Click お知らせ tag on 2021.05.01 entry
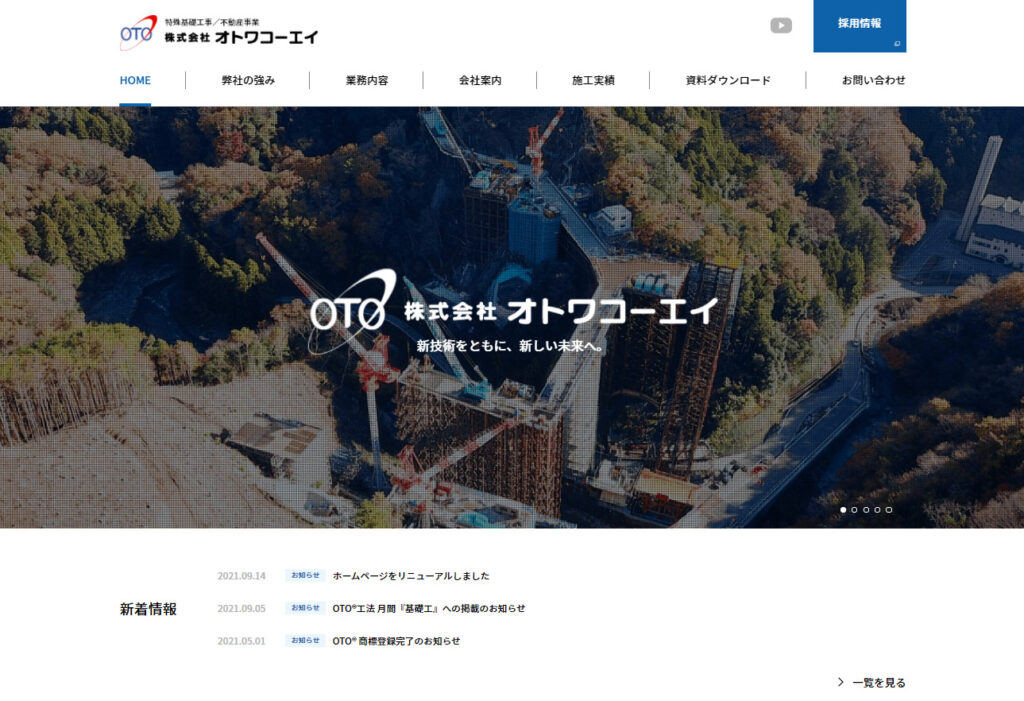The height and width of the screenshot is (701, 1024). tap(305, 641)
